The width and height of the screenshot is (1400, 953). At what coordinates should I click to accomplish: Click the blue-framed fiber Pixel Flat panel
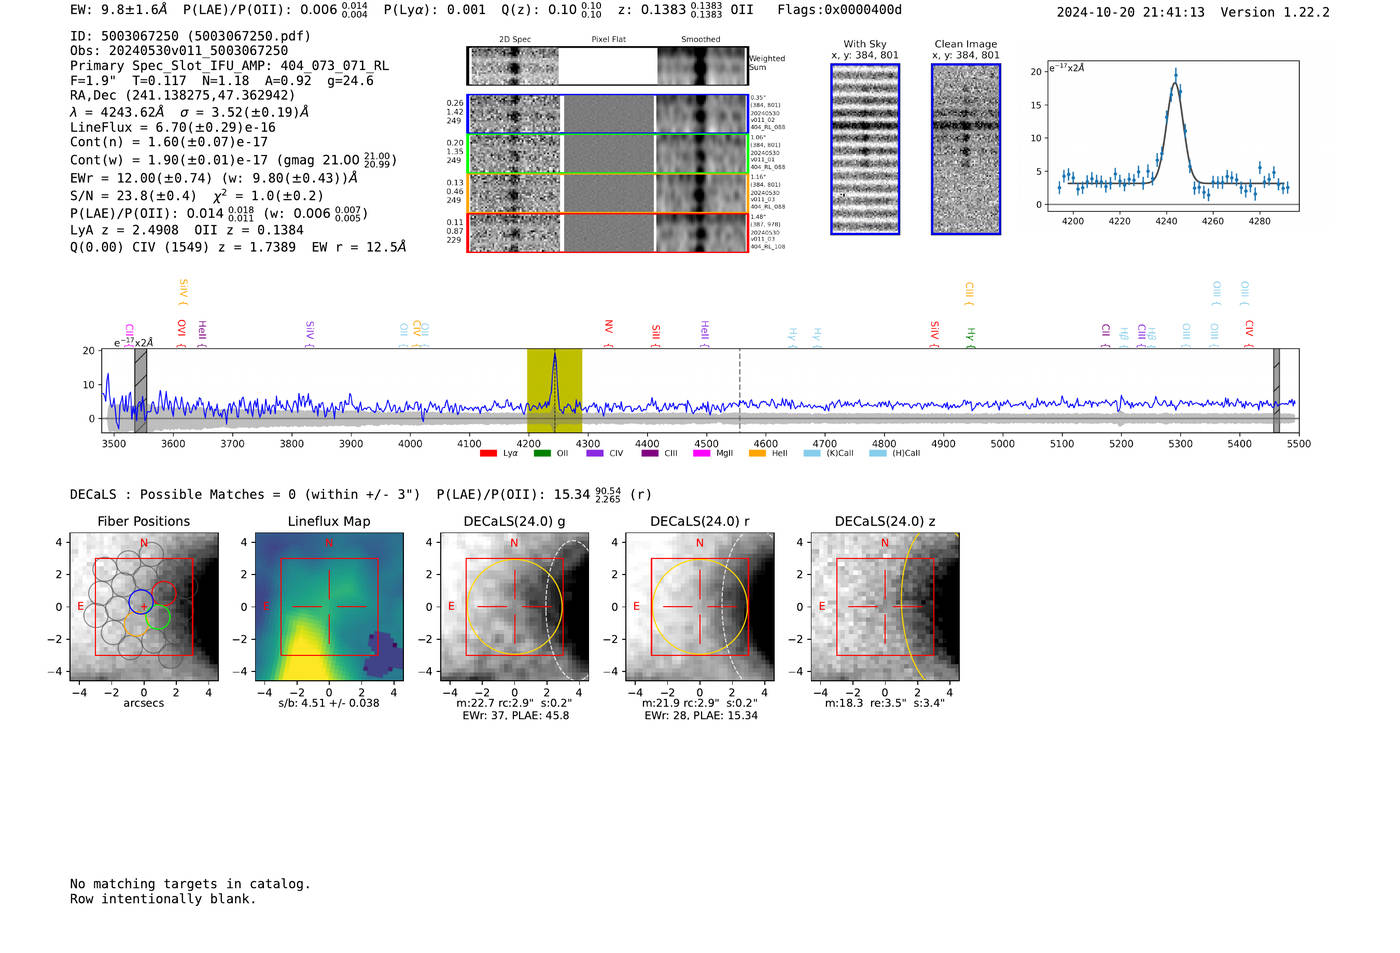608,114
